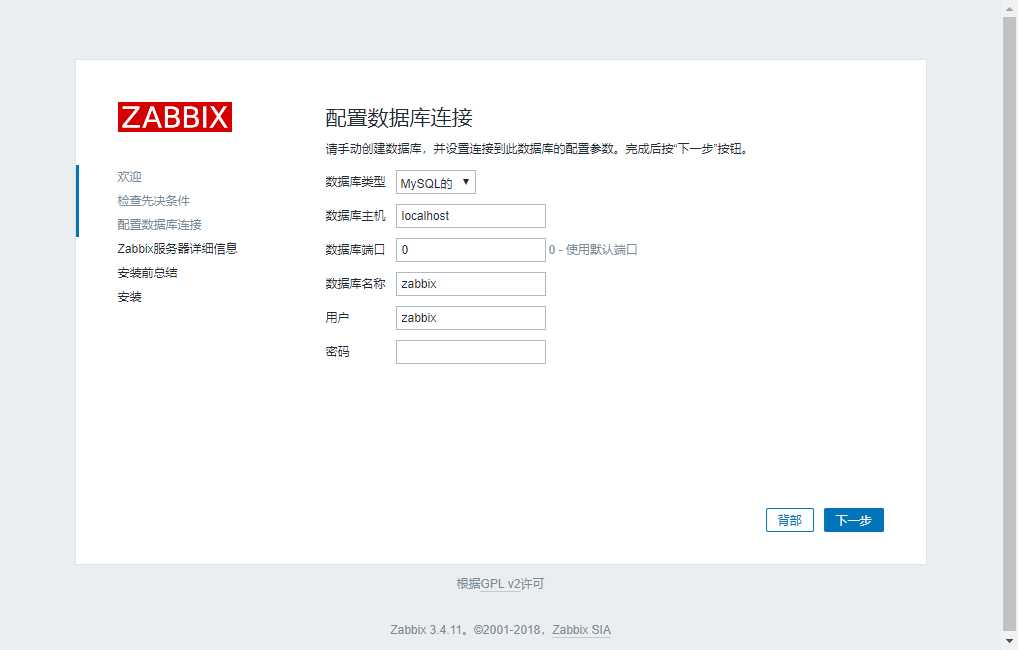Focus the database host field localhost
Screen dimensions: 1018x650
(x=471, y=216)
